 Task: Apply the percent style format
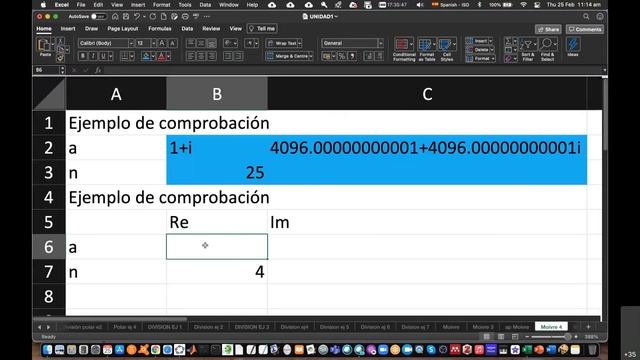[x=342, y=56]
